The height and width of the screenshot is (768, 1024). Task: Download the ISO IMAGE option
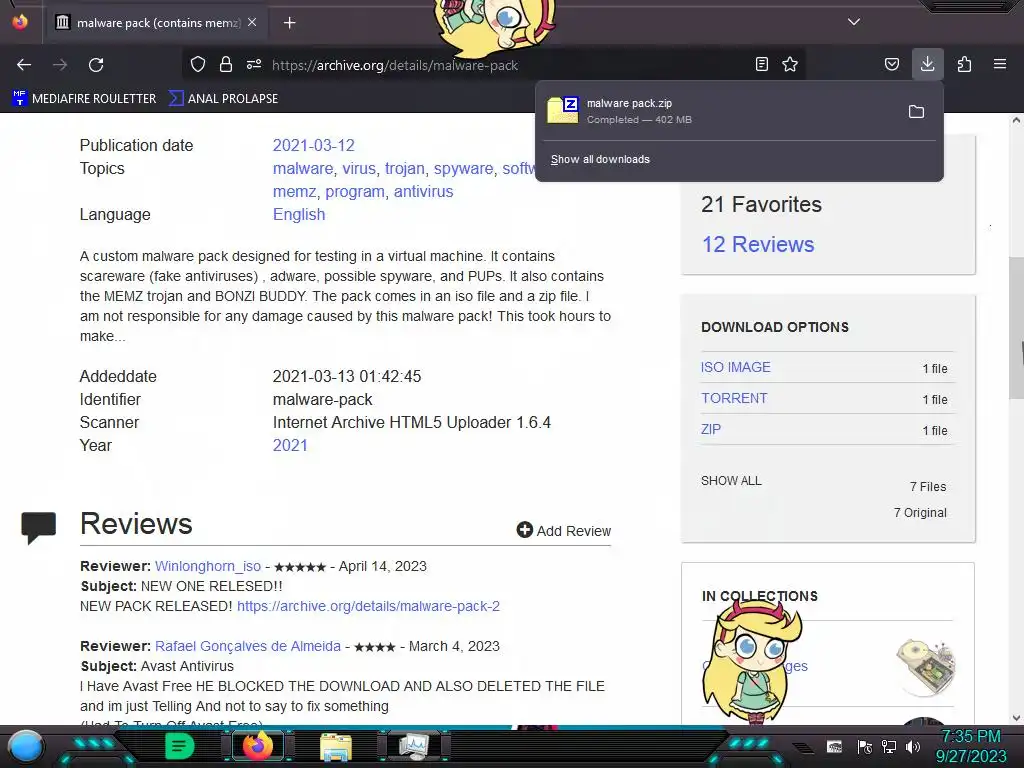pos(735,367)
